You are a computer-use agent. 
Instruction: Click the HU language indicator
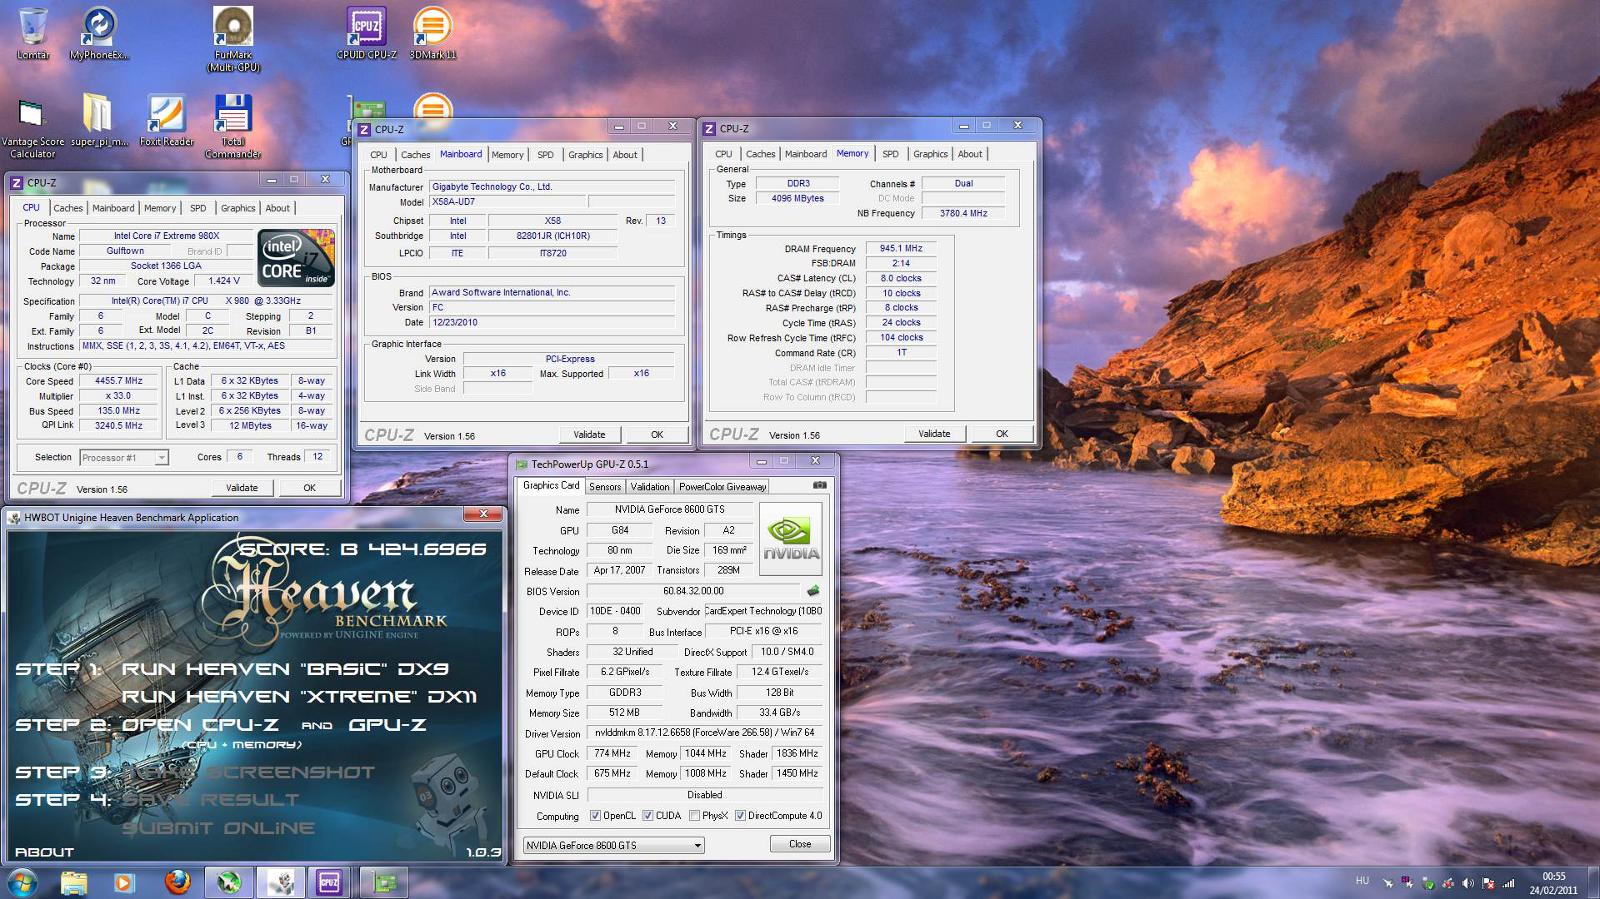click(x=1362, y=881)
